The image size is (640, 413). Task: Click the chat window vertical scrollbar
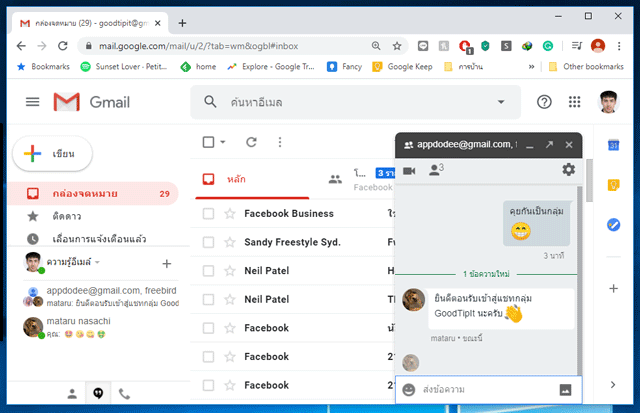point(580,280)
